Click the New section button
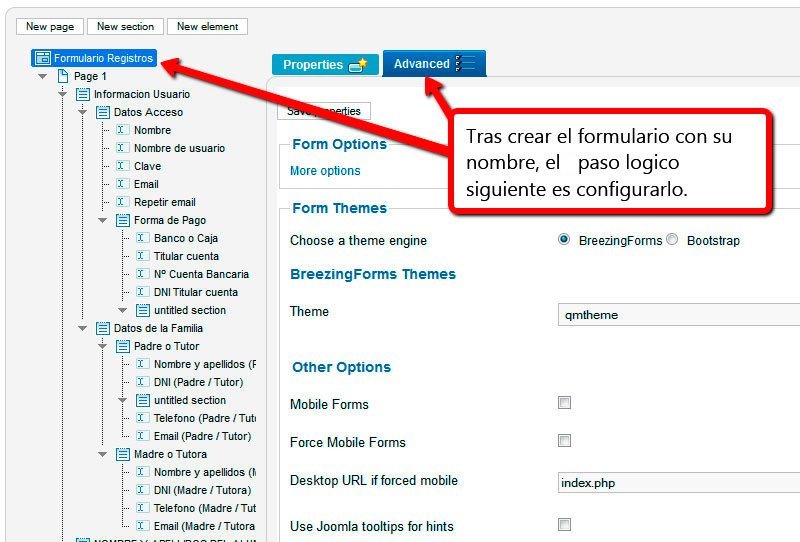Screen dimensions: 800x542 pyautogui.click(x=126, y=27)
